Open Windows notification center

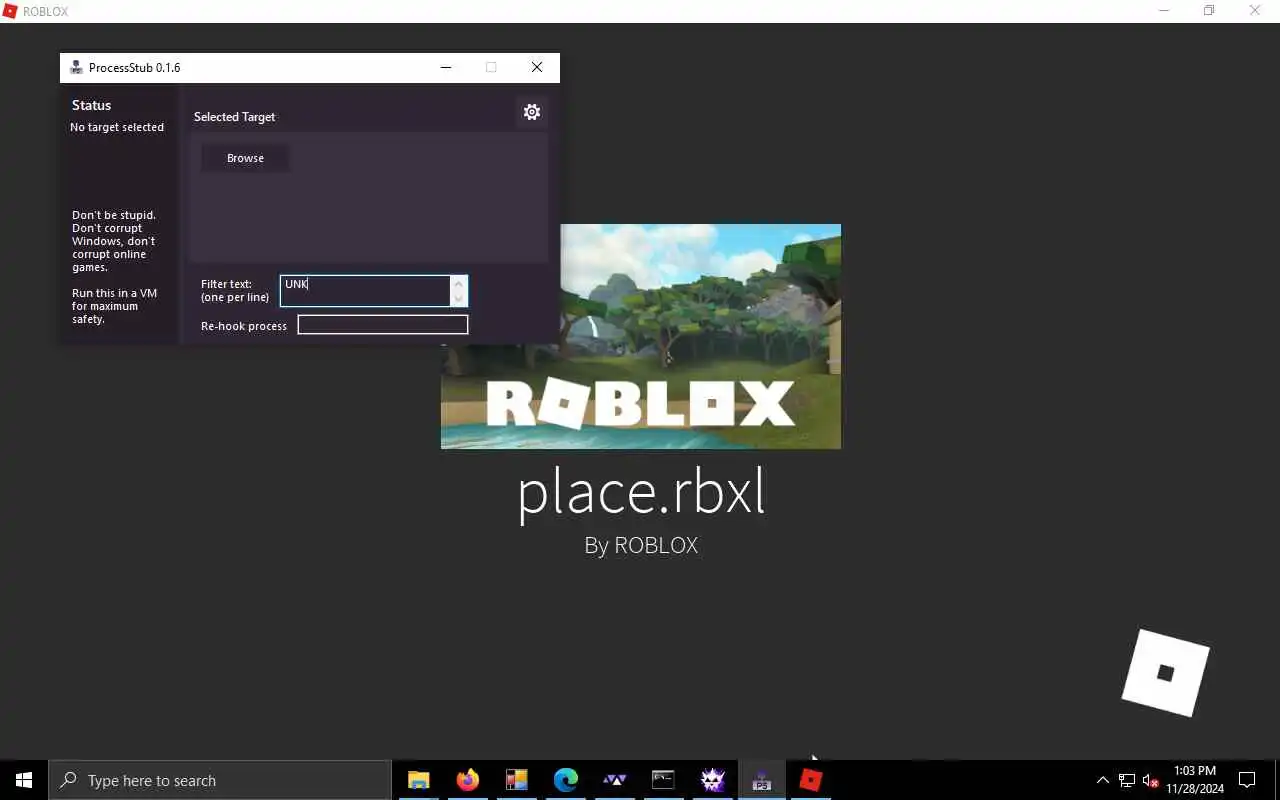click(x=1247, y=780)
